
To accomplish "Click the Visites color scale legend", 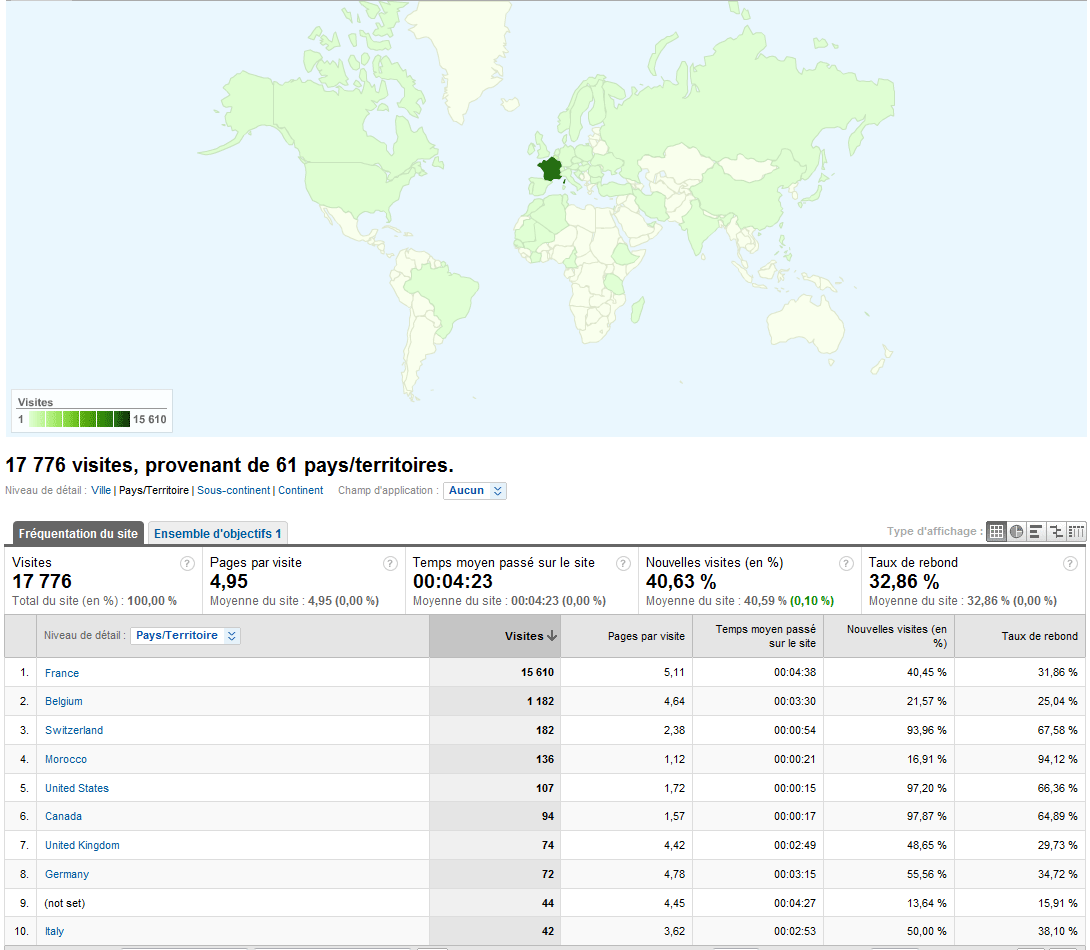I will [x=91, y=419].
